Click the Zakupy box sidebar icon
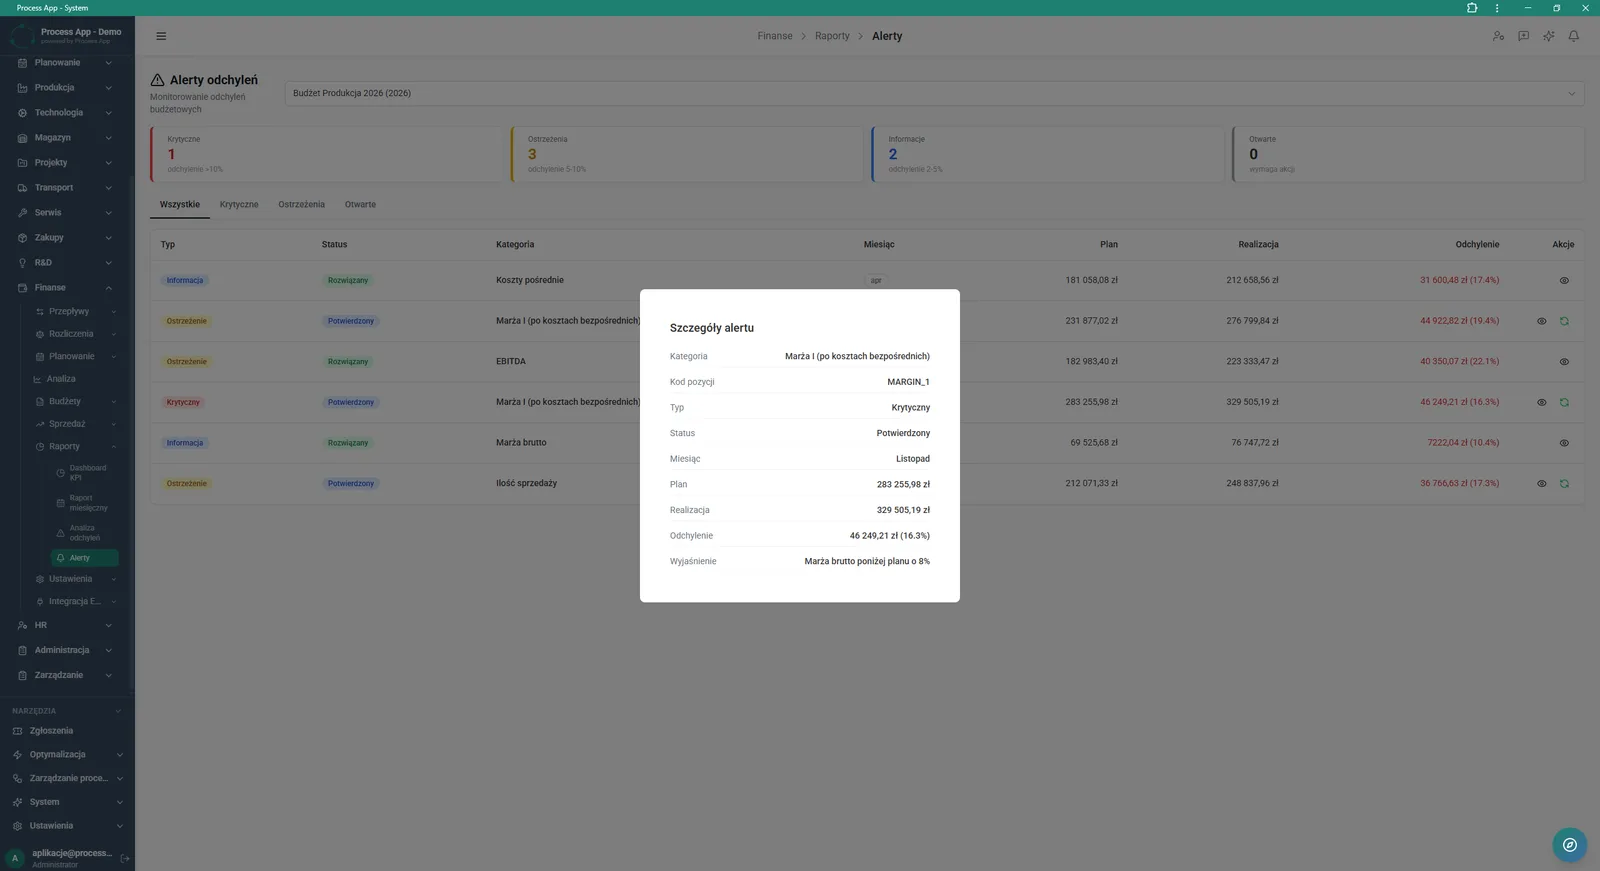1600x871 pixels. (x=22, y=238)
